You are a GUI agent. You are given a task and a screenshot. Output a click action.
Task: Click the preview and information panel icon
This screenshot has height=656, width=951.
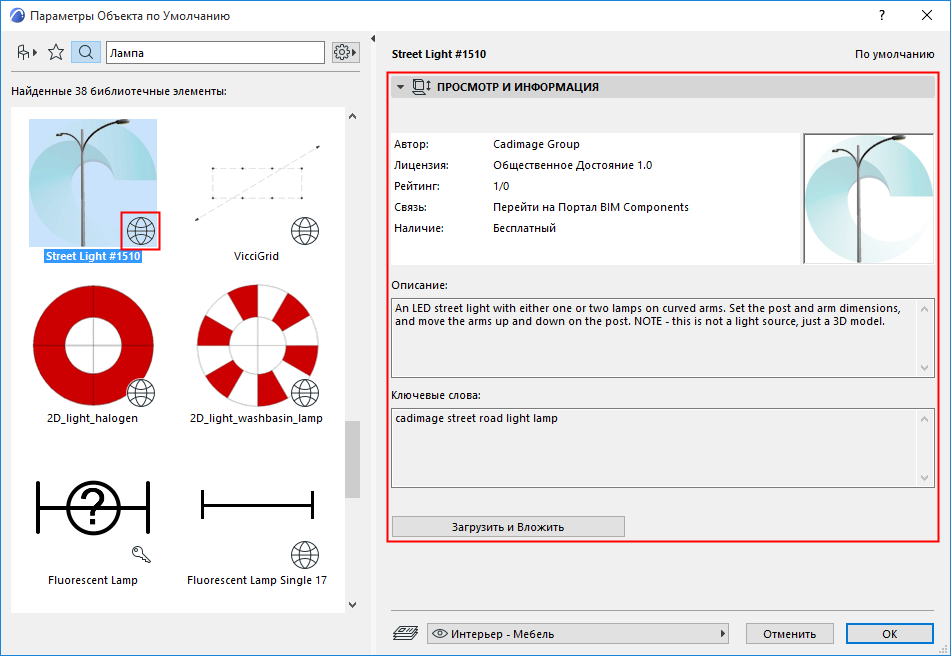(x=421, y=87)
